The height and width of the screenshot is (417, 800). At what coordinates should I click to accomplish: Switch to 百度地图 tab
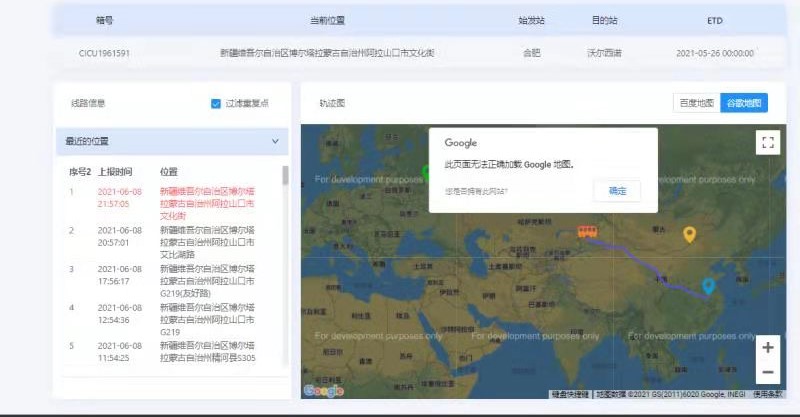point(696,103)
